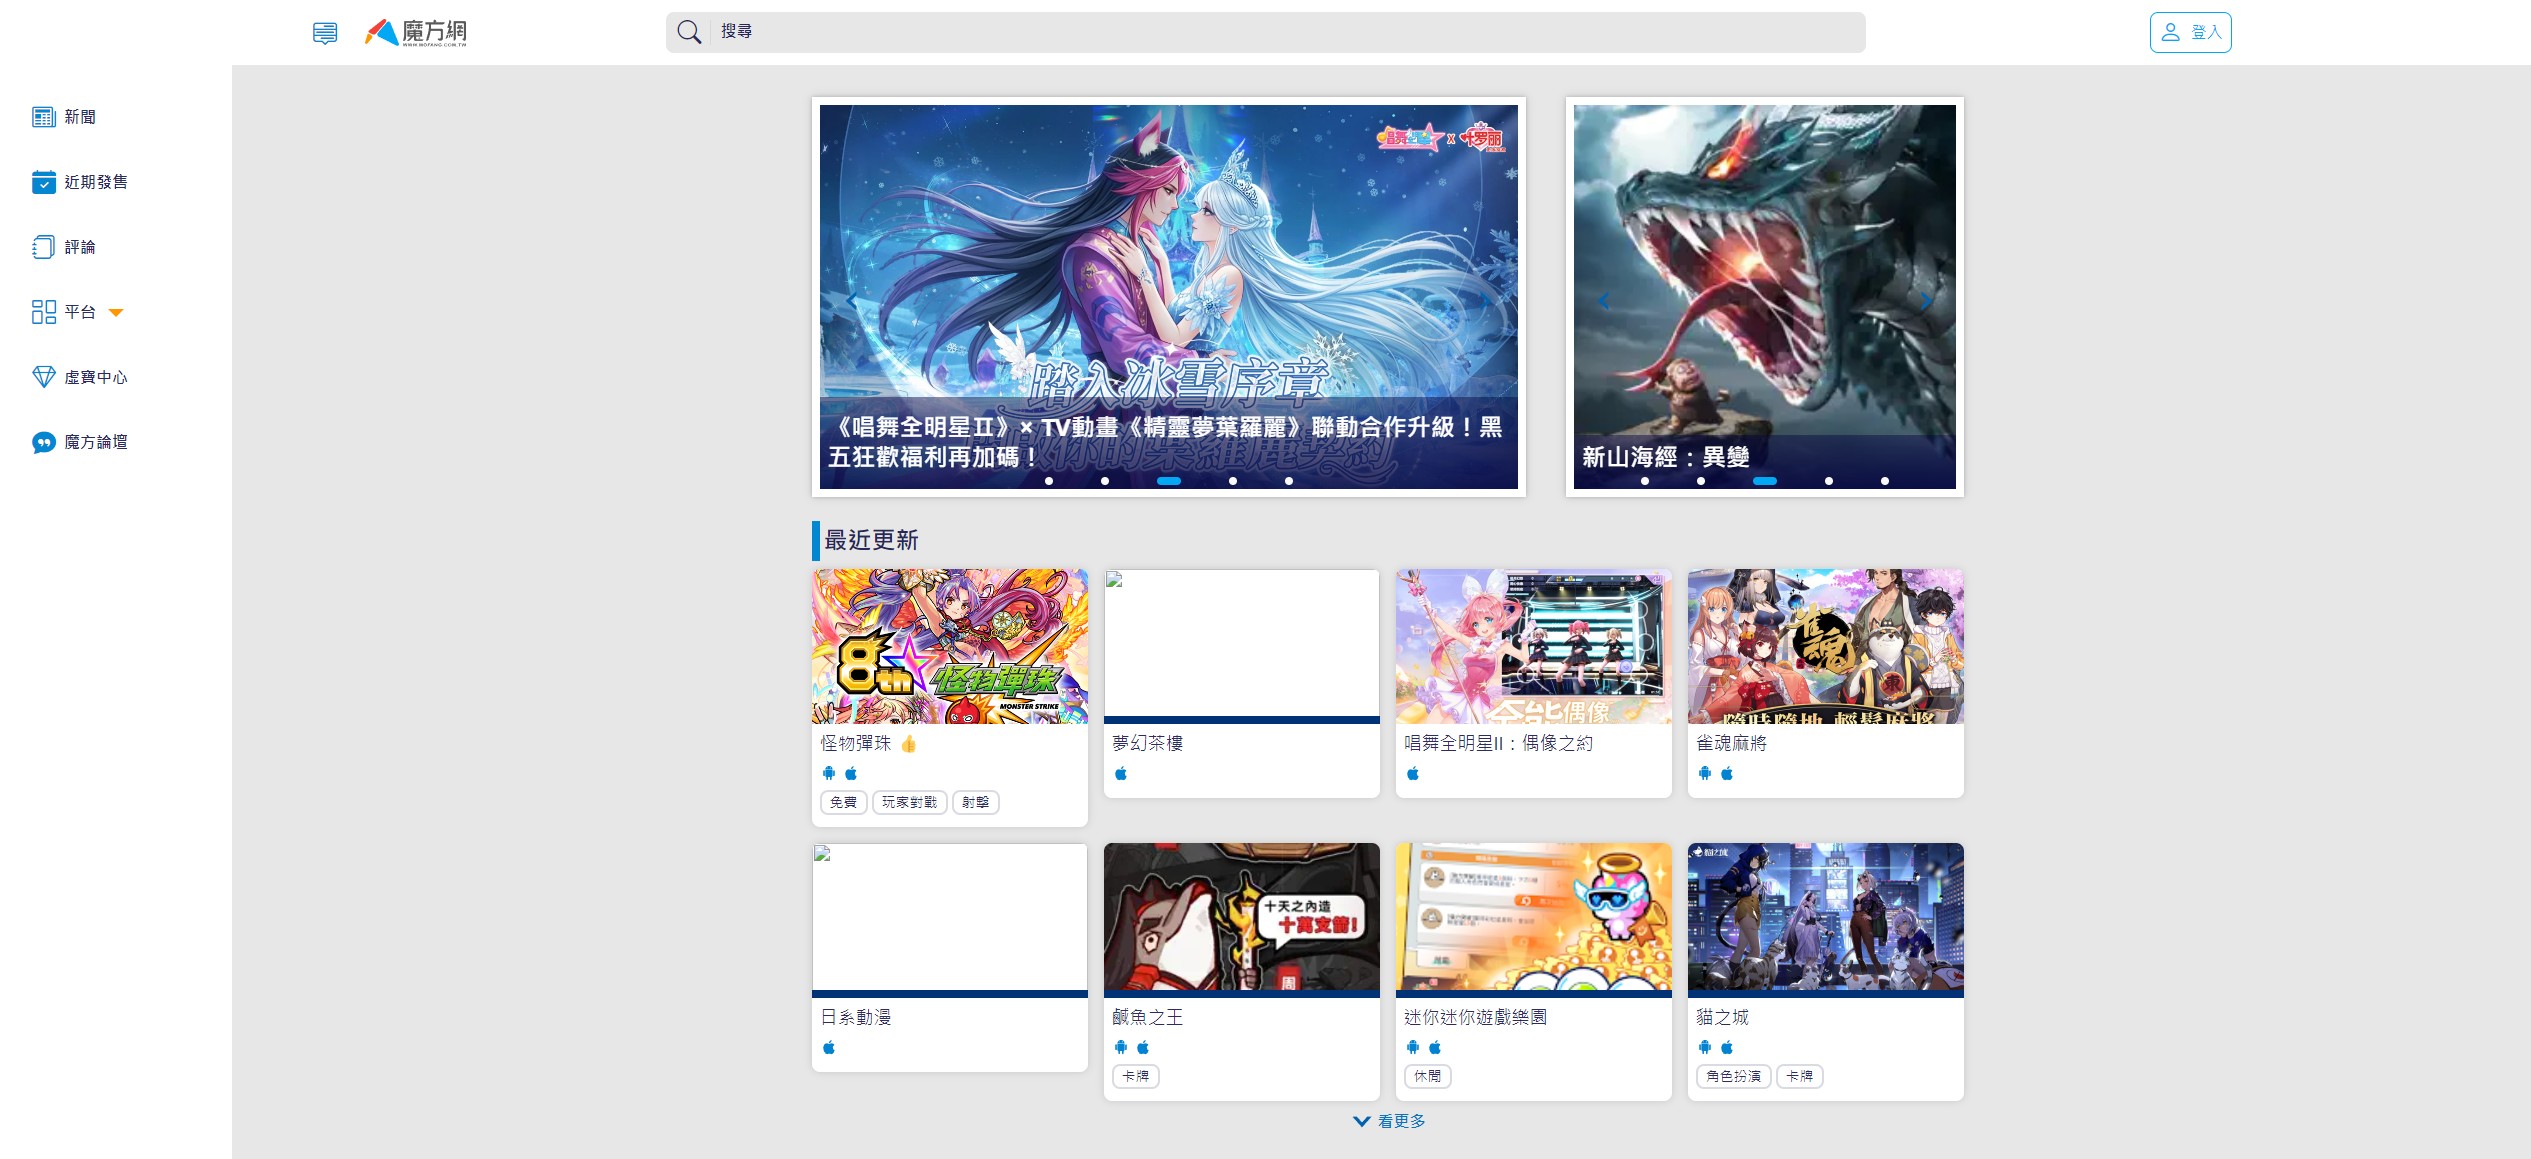2531x1159 pixels.
Task: Click the 登入 login button
Action: click(x=2190, y=31)
